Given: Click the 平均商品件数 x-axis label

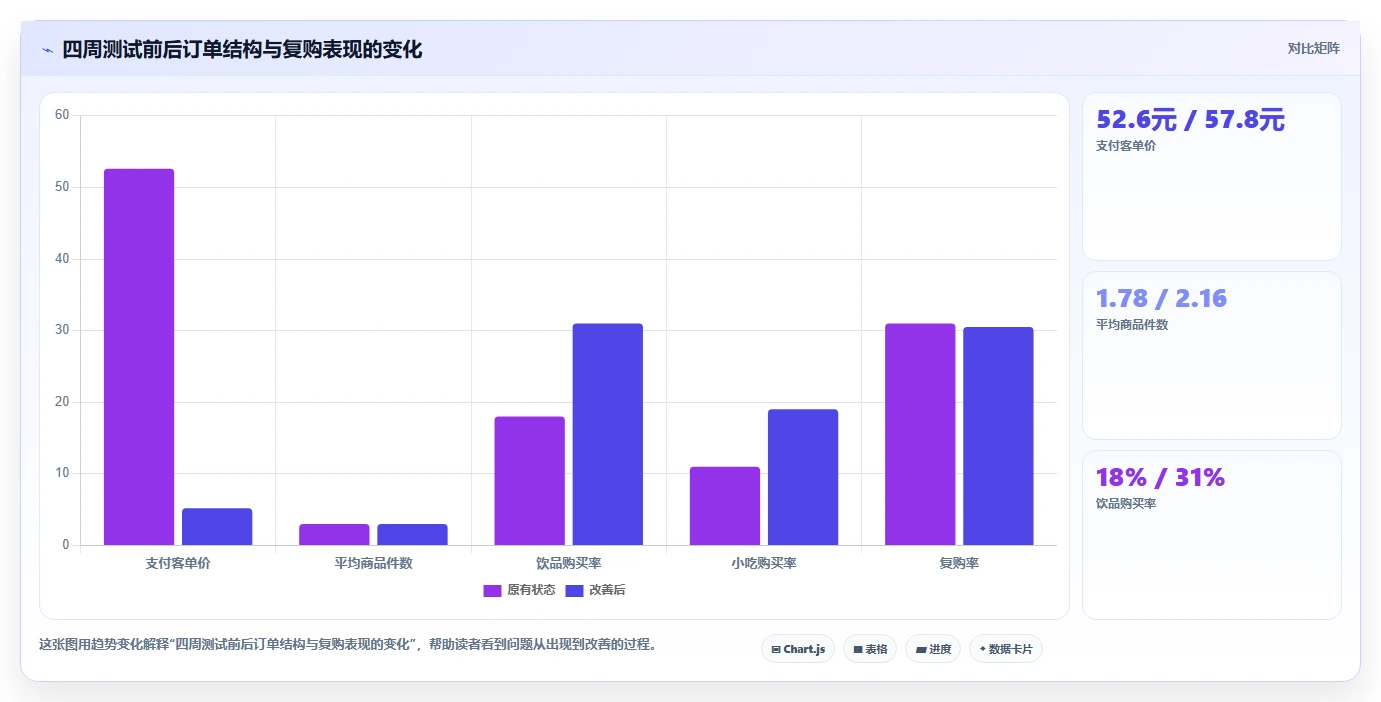Looking at the screenshot, I should pyautogui.click(x=373, y=563).
